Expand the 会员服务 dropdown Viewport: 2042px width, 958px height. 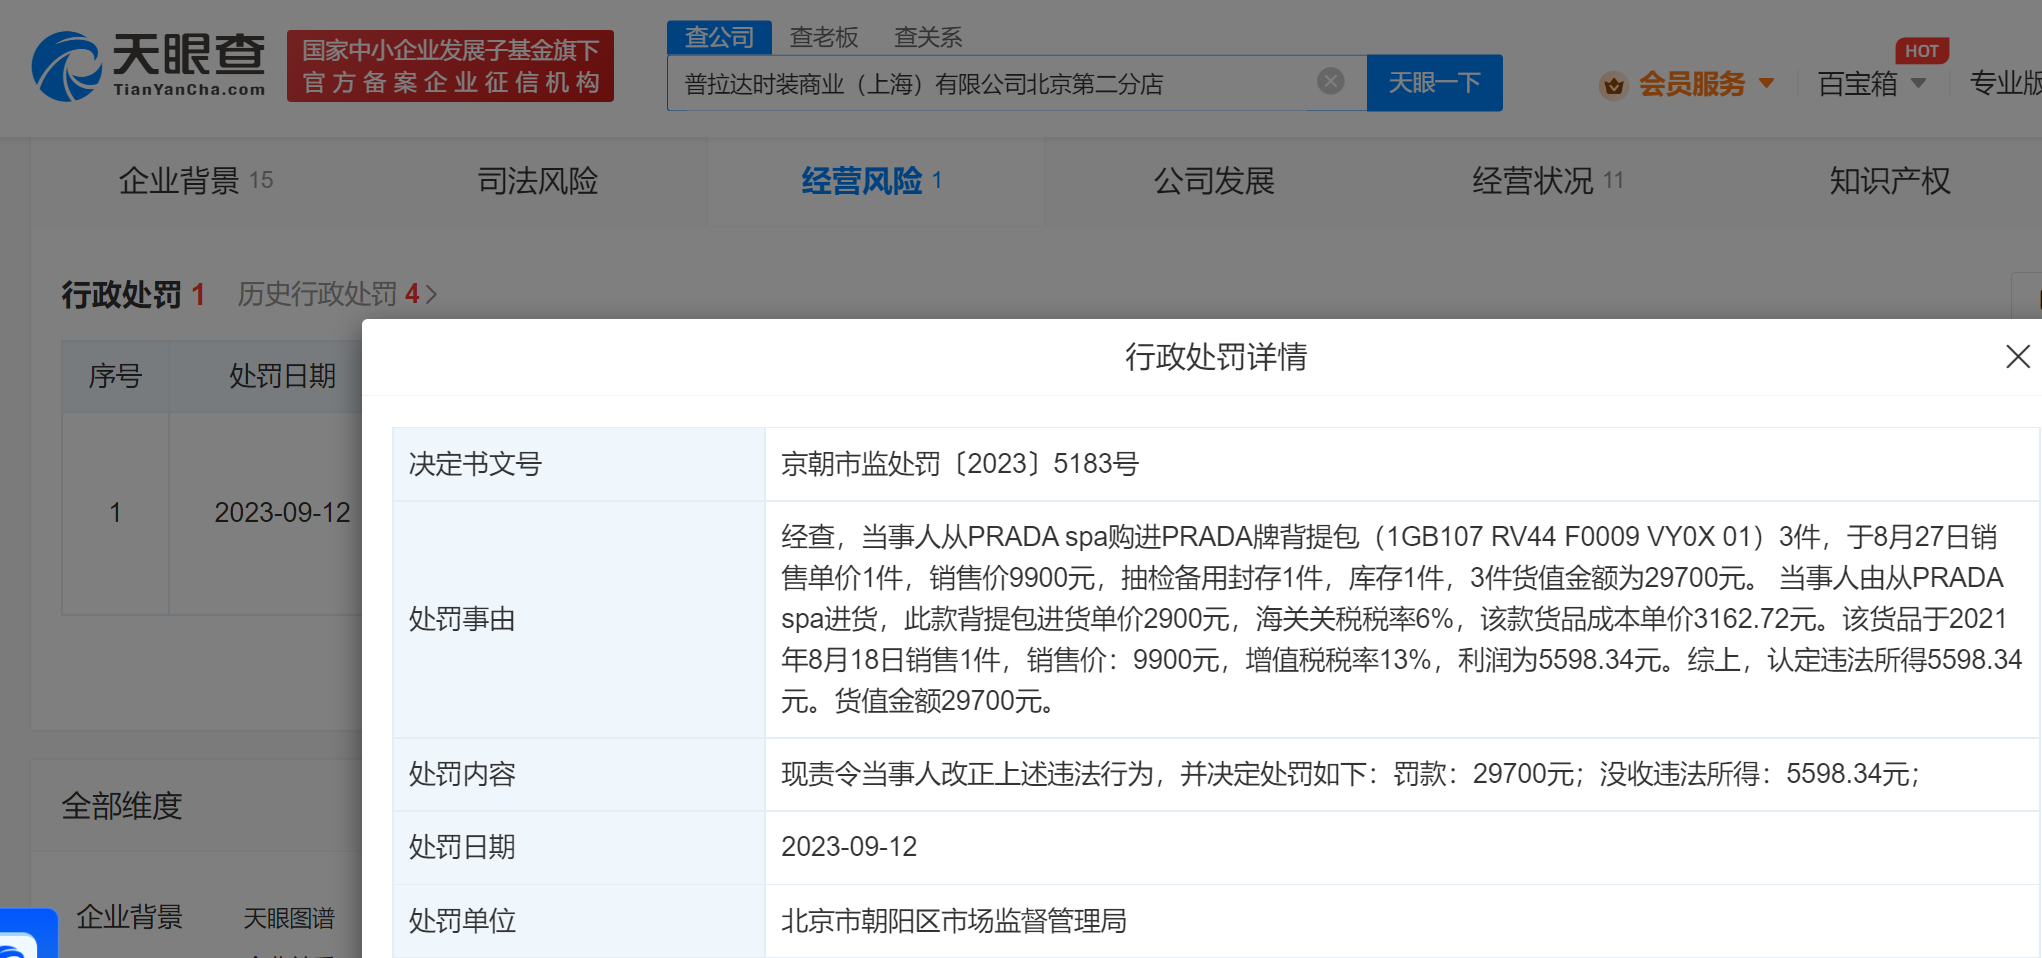click(1766, 84)
